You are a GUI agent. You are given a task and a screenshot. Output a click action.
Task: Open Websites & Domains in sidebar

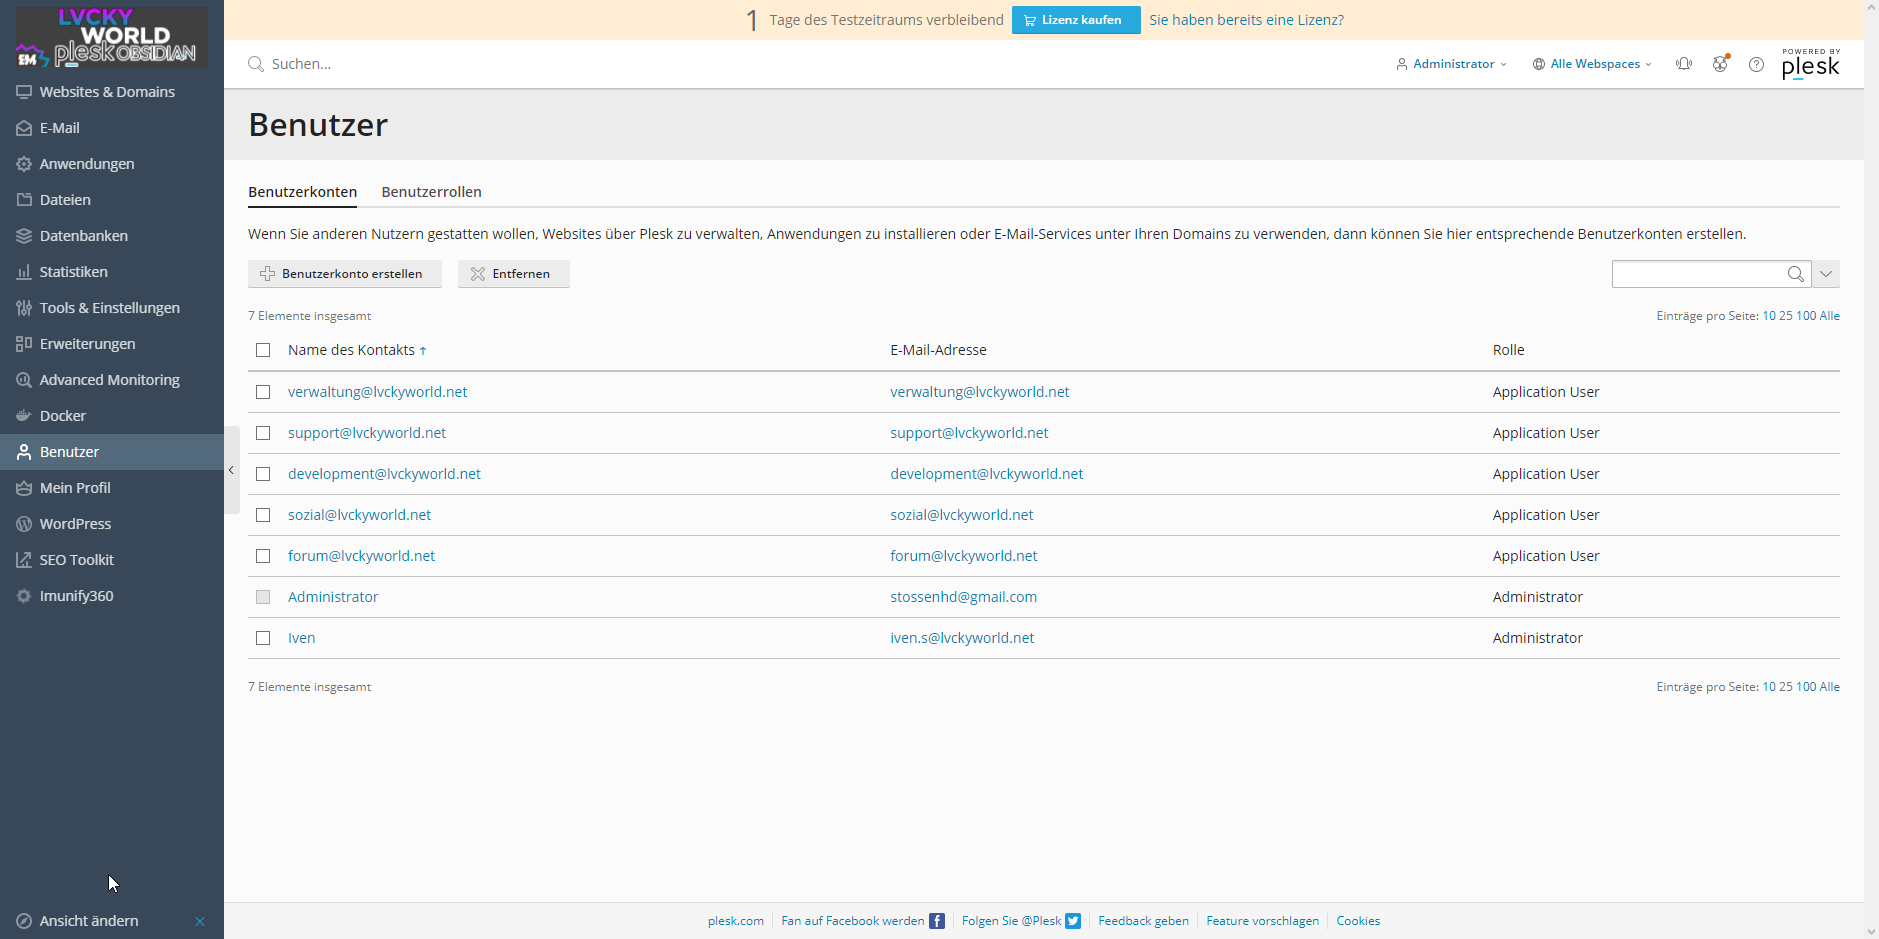[x=107, y=92]
